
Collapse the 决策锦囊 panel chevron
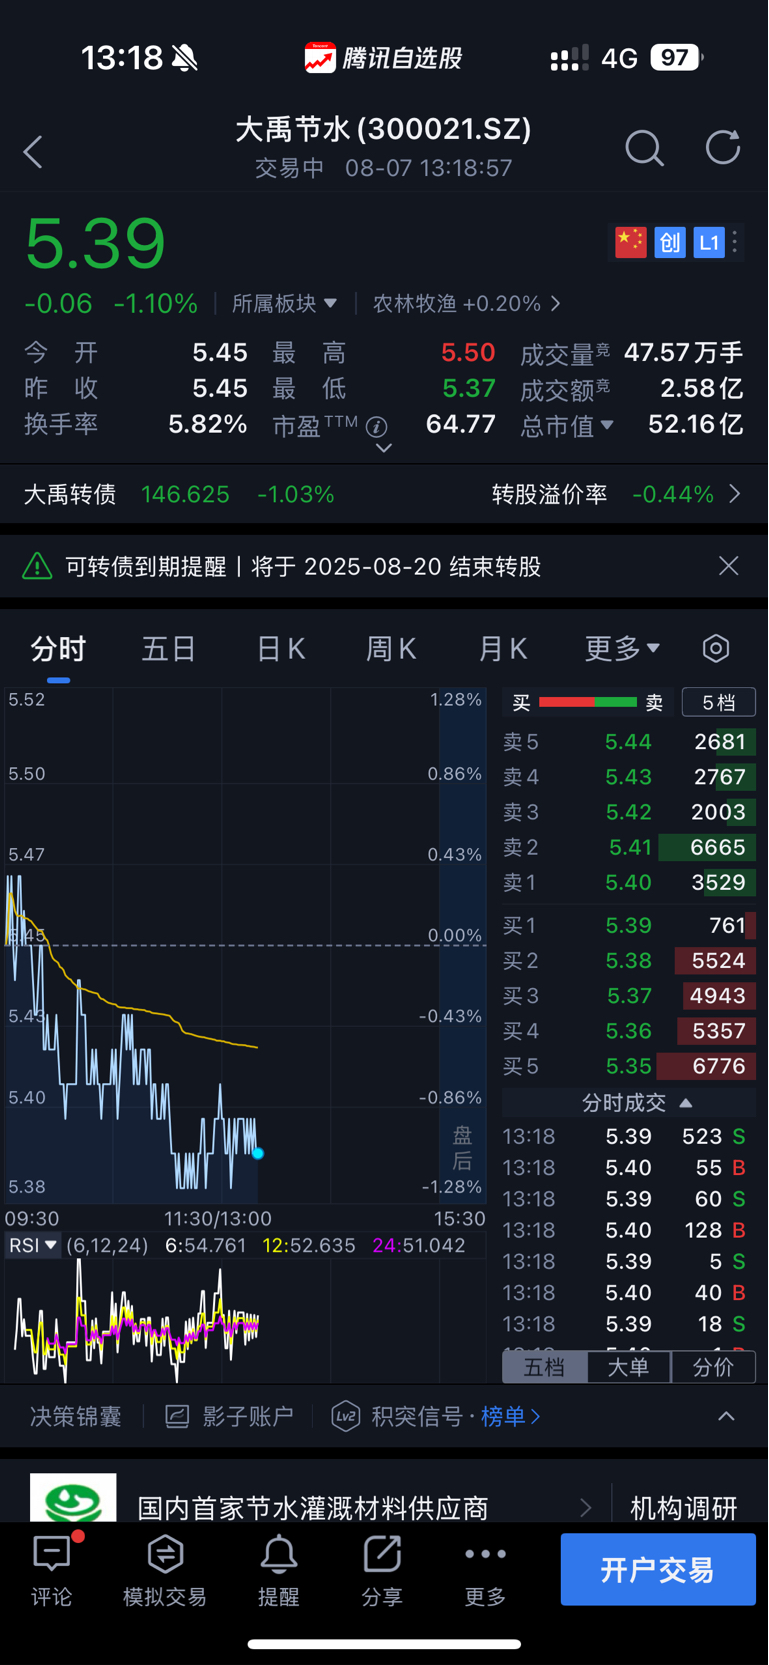pos(727,1416)
